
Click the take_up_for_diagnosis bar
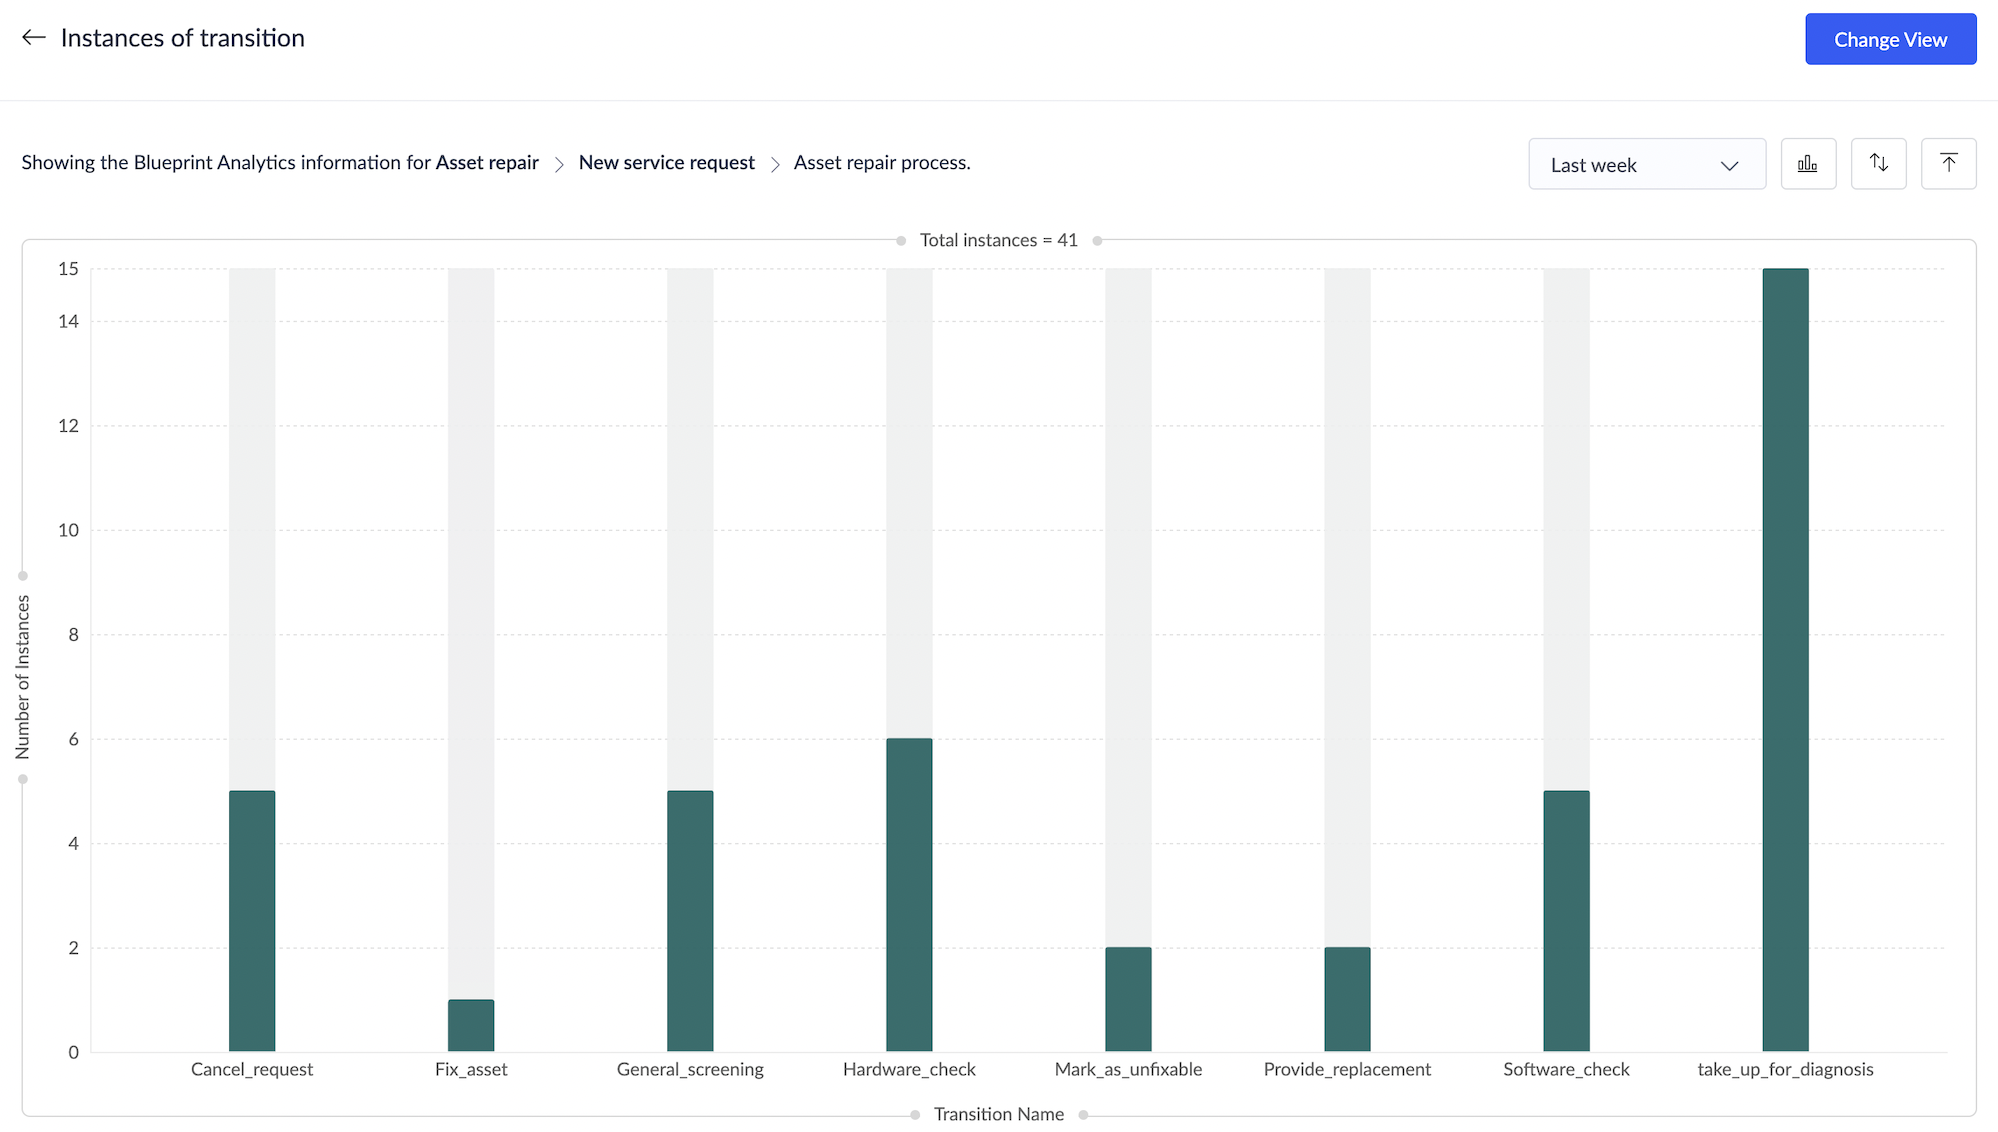tap(1785, 660)
